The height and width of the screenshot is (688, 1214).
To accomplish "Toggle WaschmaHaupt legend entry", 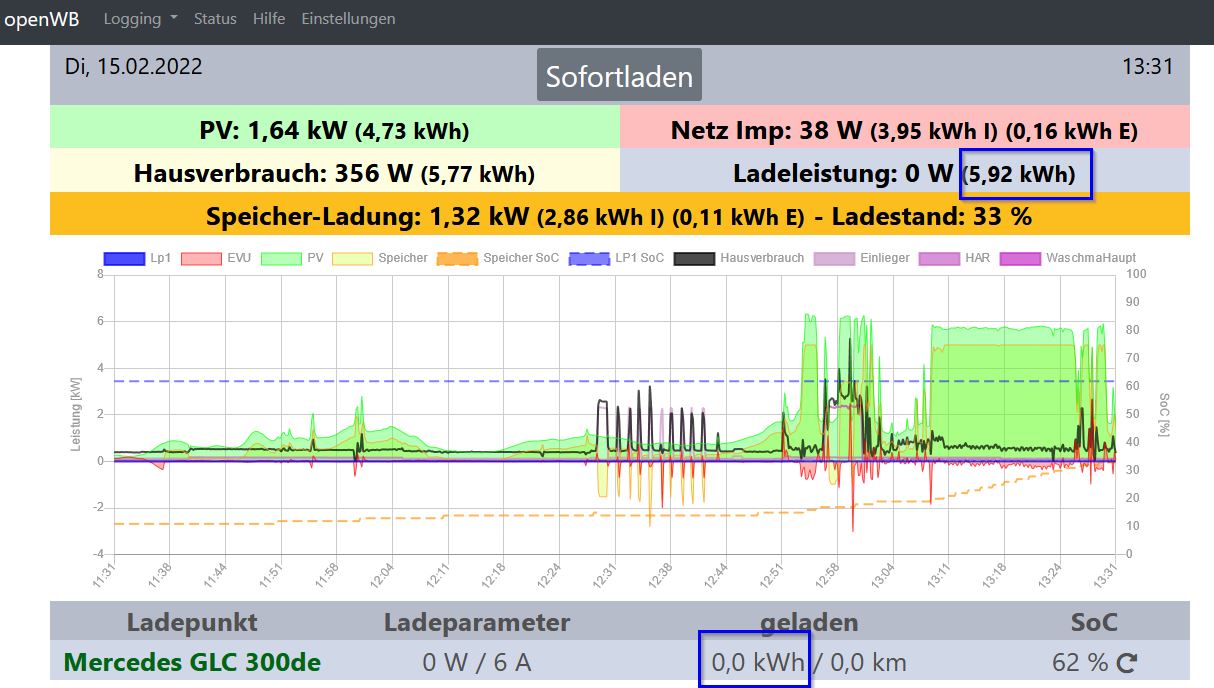I will click(1068, 258).
